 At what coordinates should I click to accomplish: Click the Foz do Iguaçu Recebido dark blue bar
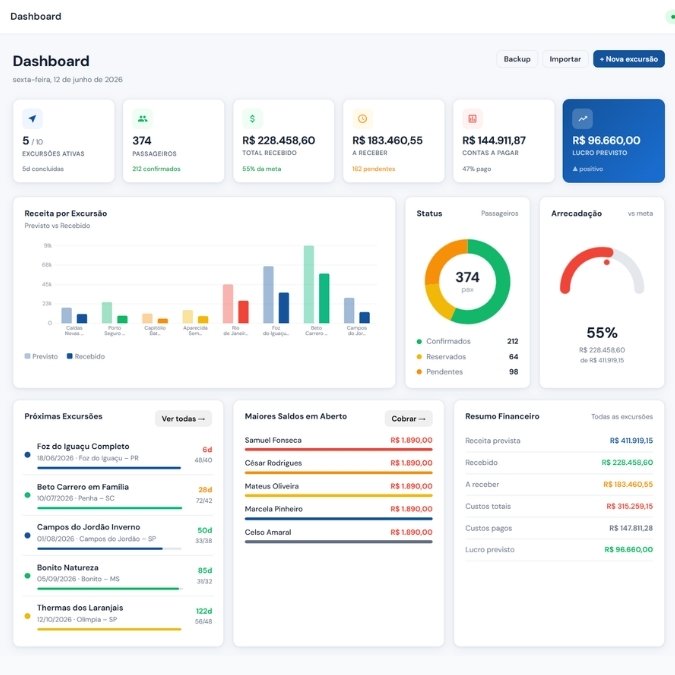[x=284, y=308]
